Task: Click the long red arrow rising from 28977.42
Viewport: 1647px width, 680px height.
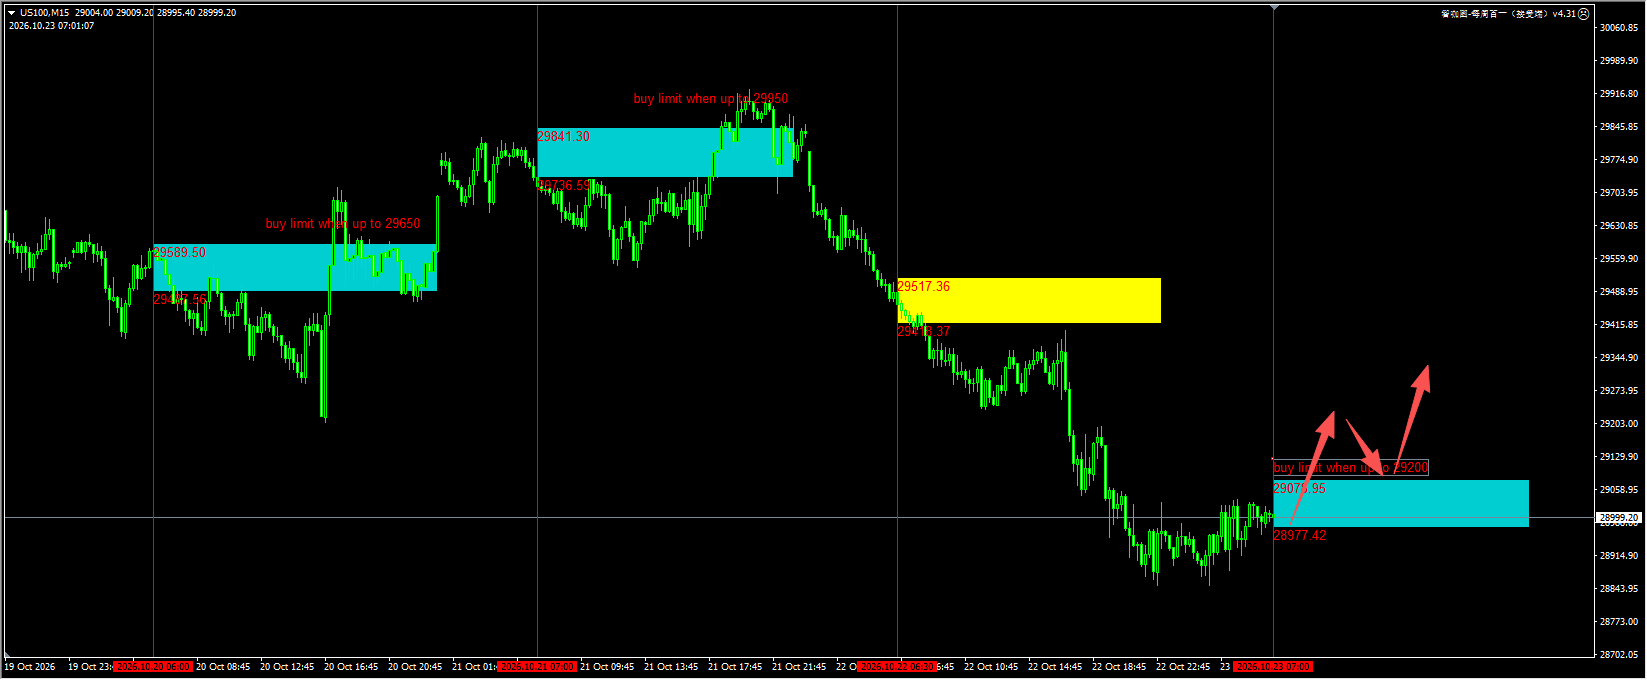Action: [1312, 467]
